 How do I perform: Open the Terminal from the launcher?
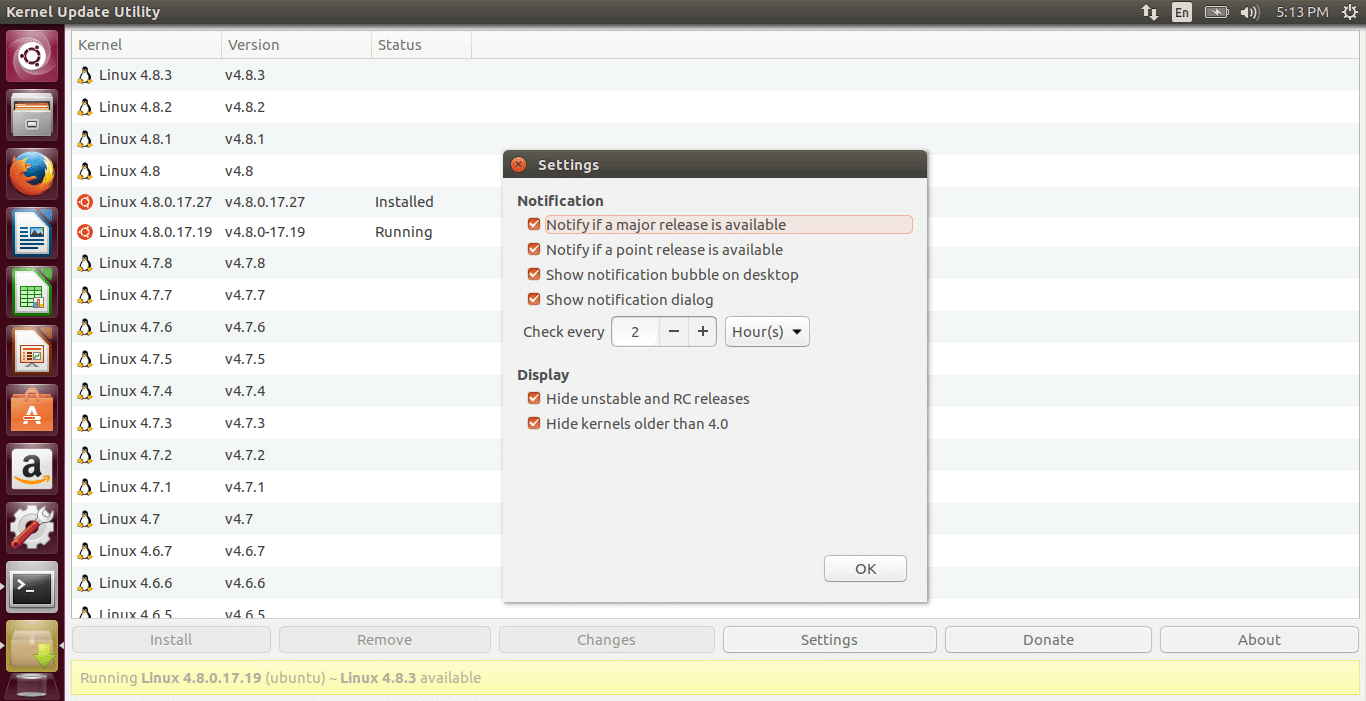(33, 587)
